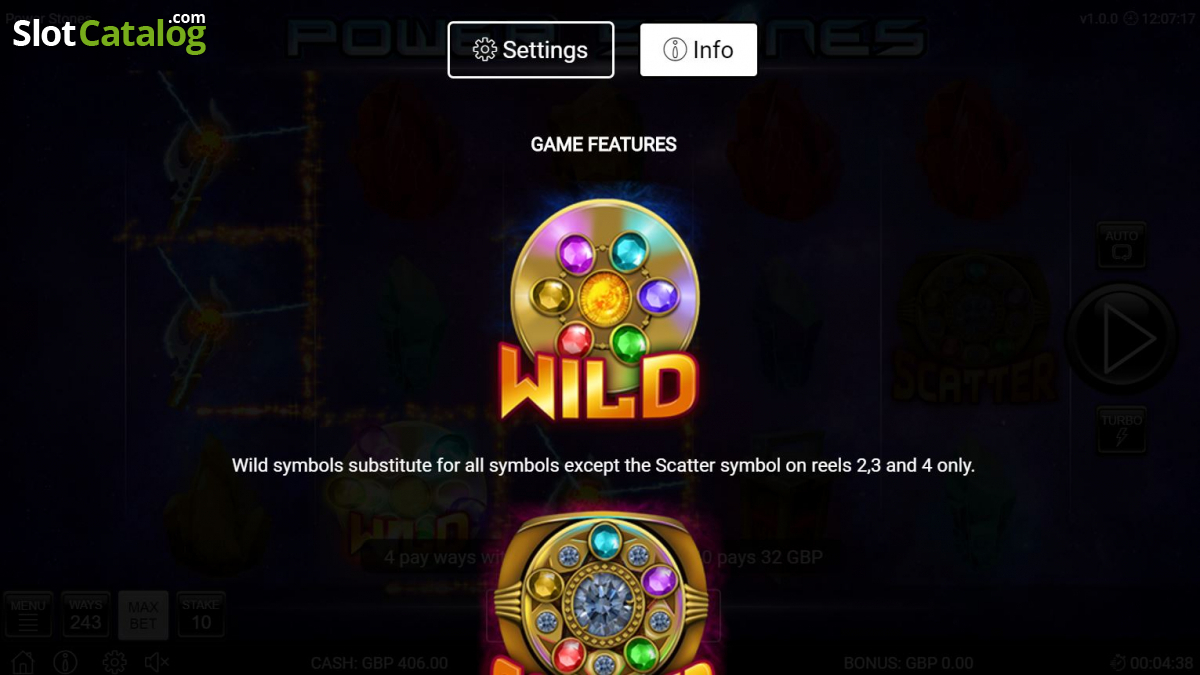This screenshot has width=1200, height=675.
Task: Select the WAYS 243 button
Action: coord(86,615)
